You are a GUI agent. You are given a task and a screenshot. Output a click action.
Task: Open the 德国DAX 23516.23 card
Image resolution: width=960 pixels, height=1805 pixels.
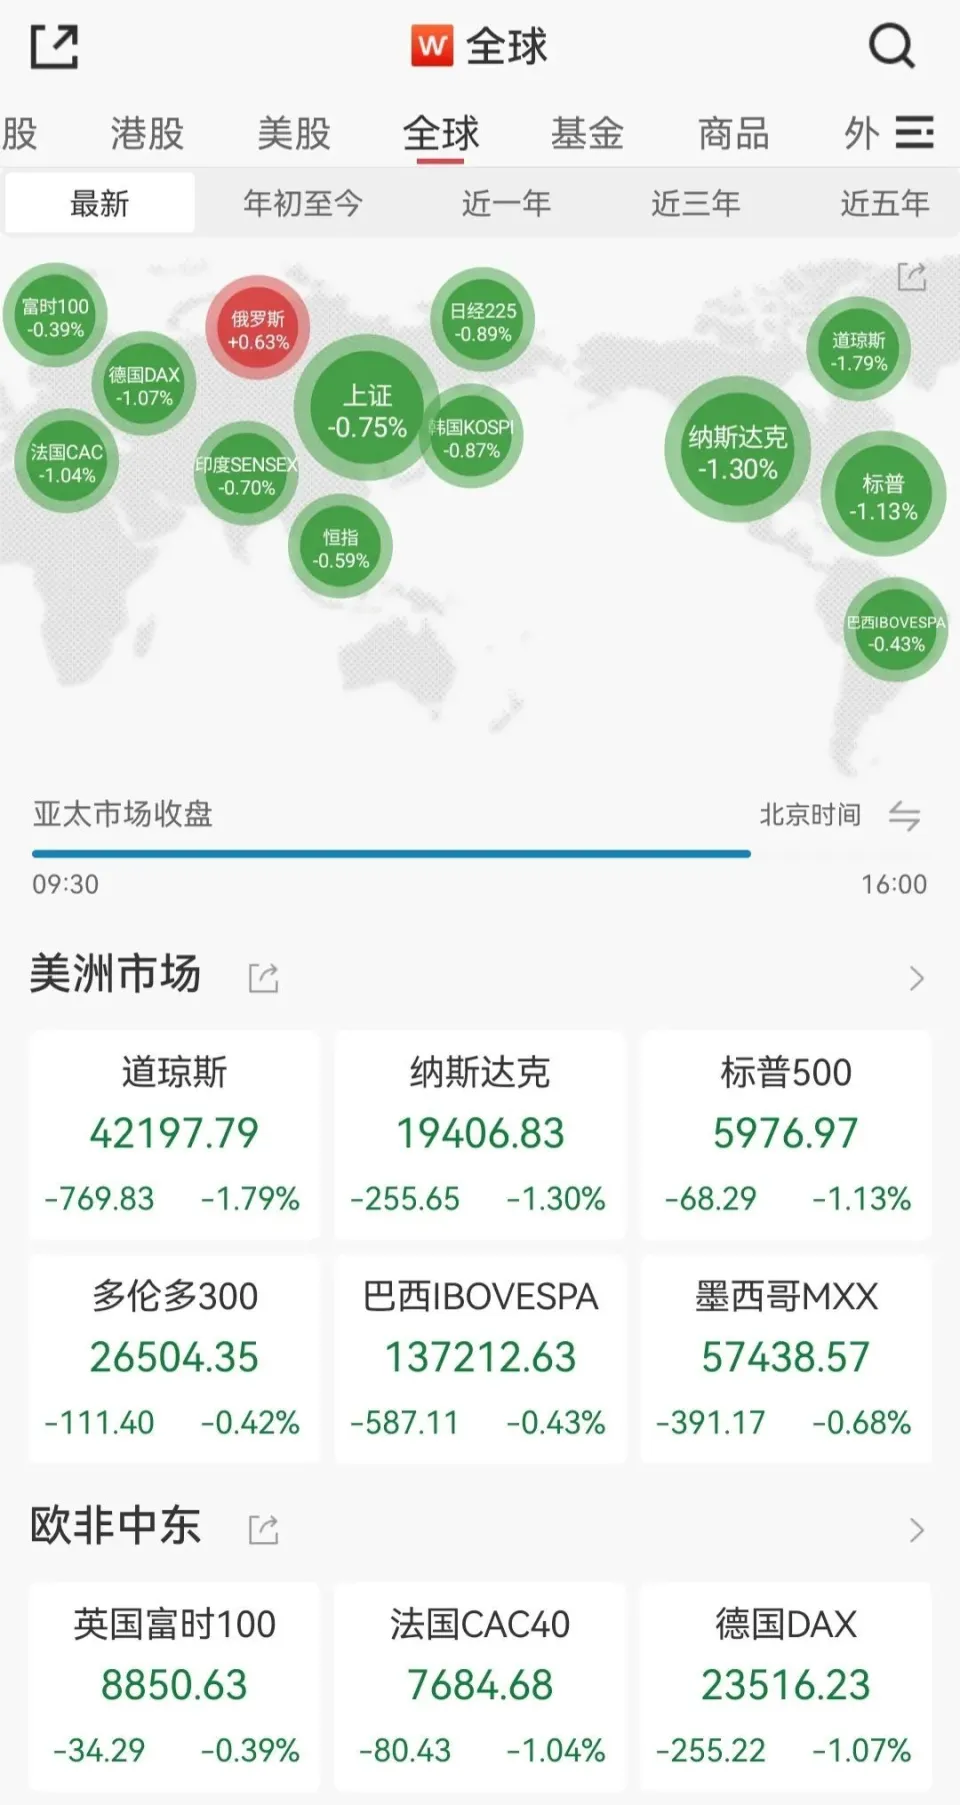click(x=786, y=1686)
